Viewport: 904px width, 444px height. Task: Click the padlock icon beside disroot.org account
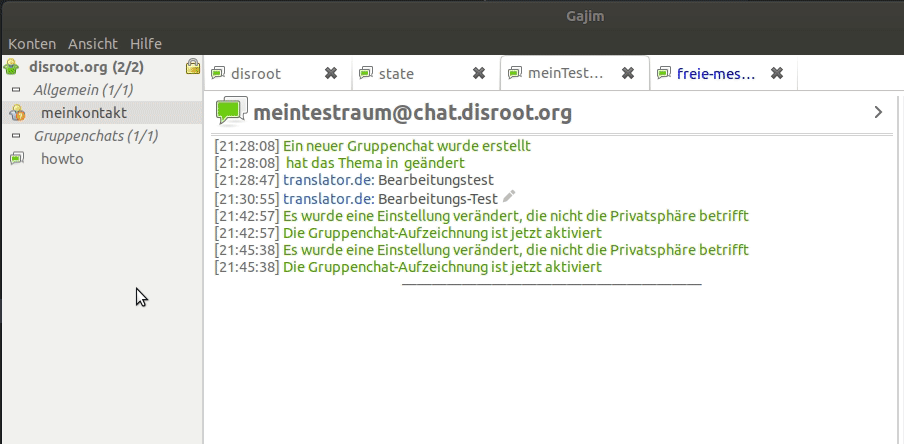(192, 68)
